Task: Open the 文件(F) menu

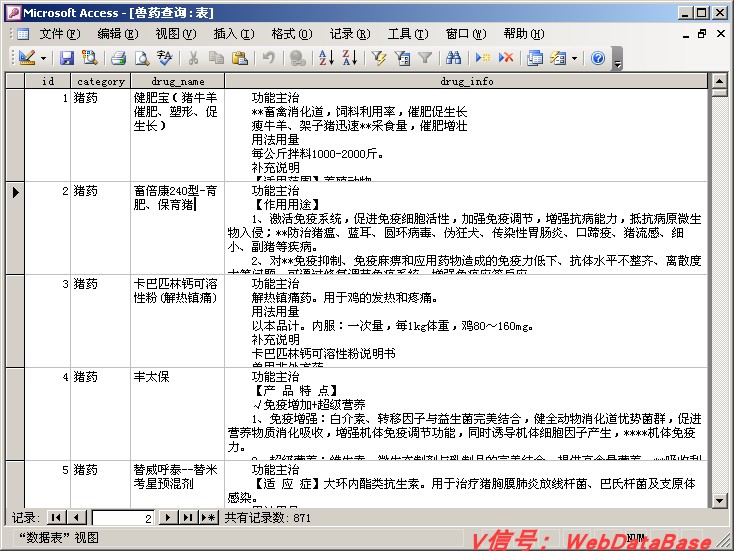Action: click(x=59, y=34)
